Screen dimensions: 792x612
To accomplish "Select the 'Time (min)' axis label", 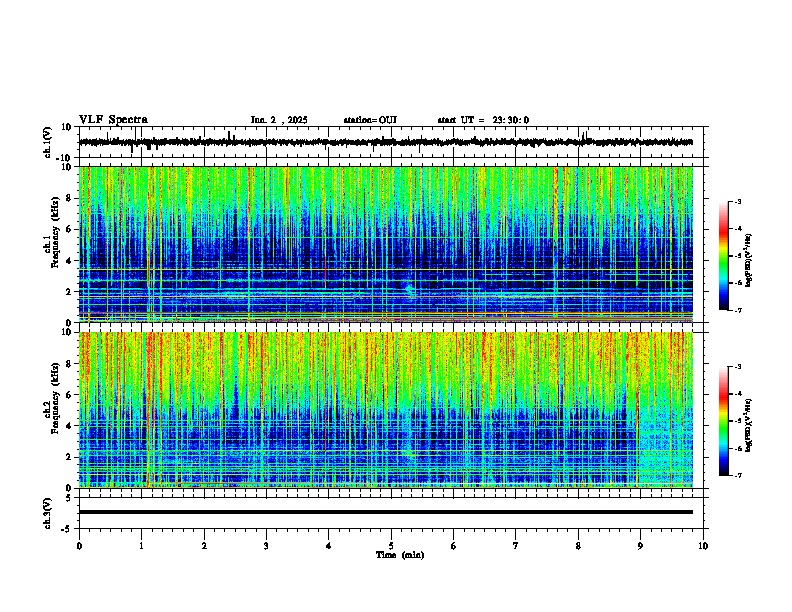I will coord(400,555).
